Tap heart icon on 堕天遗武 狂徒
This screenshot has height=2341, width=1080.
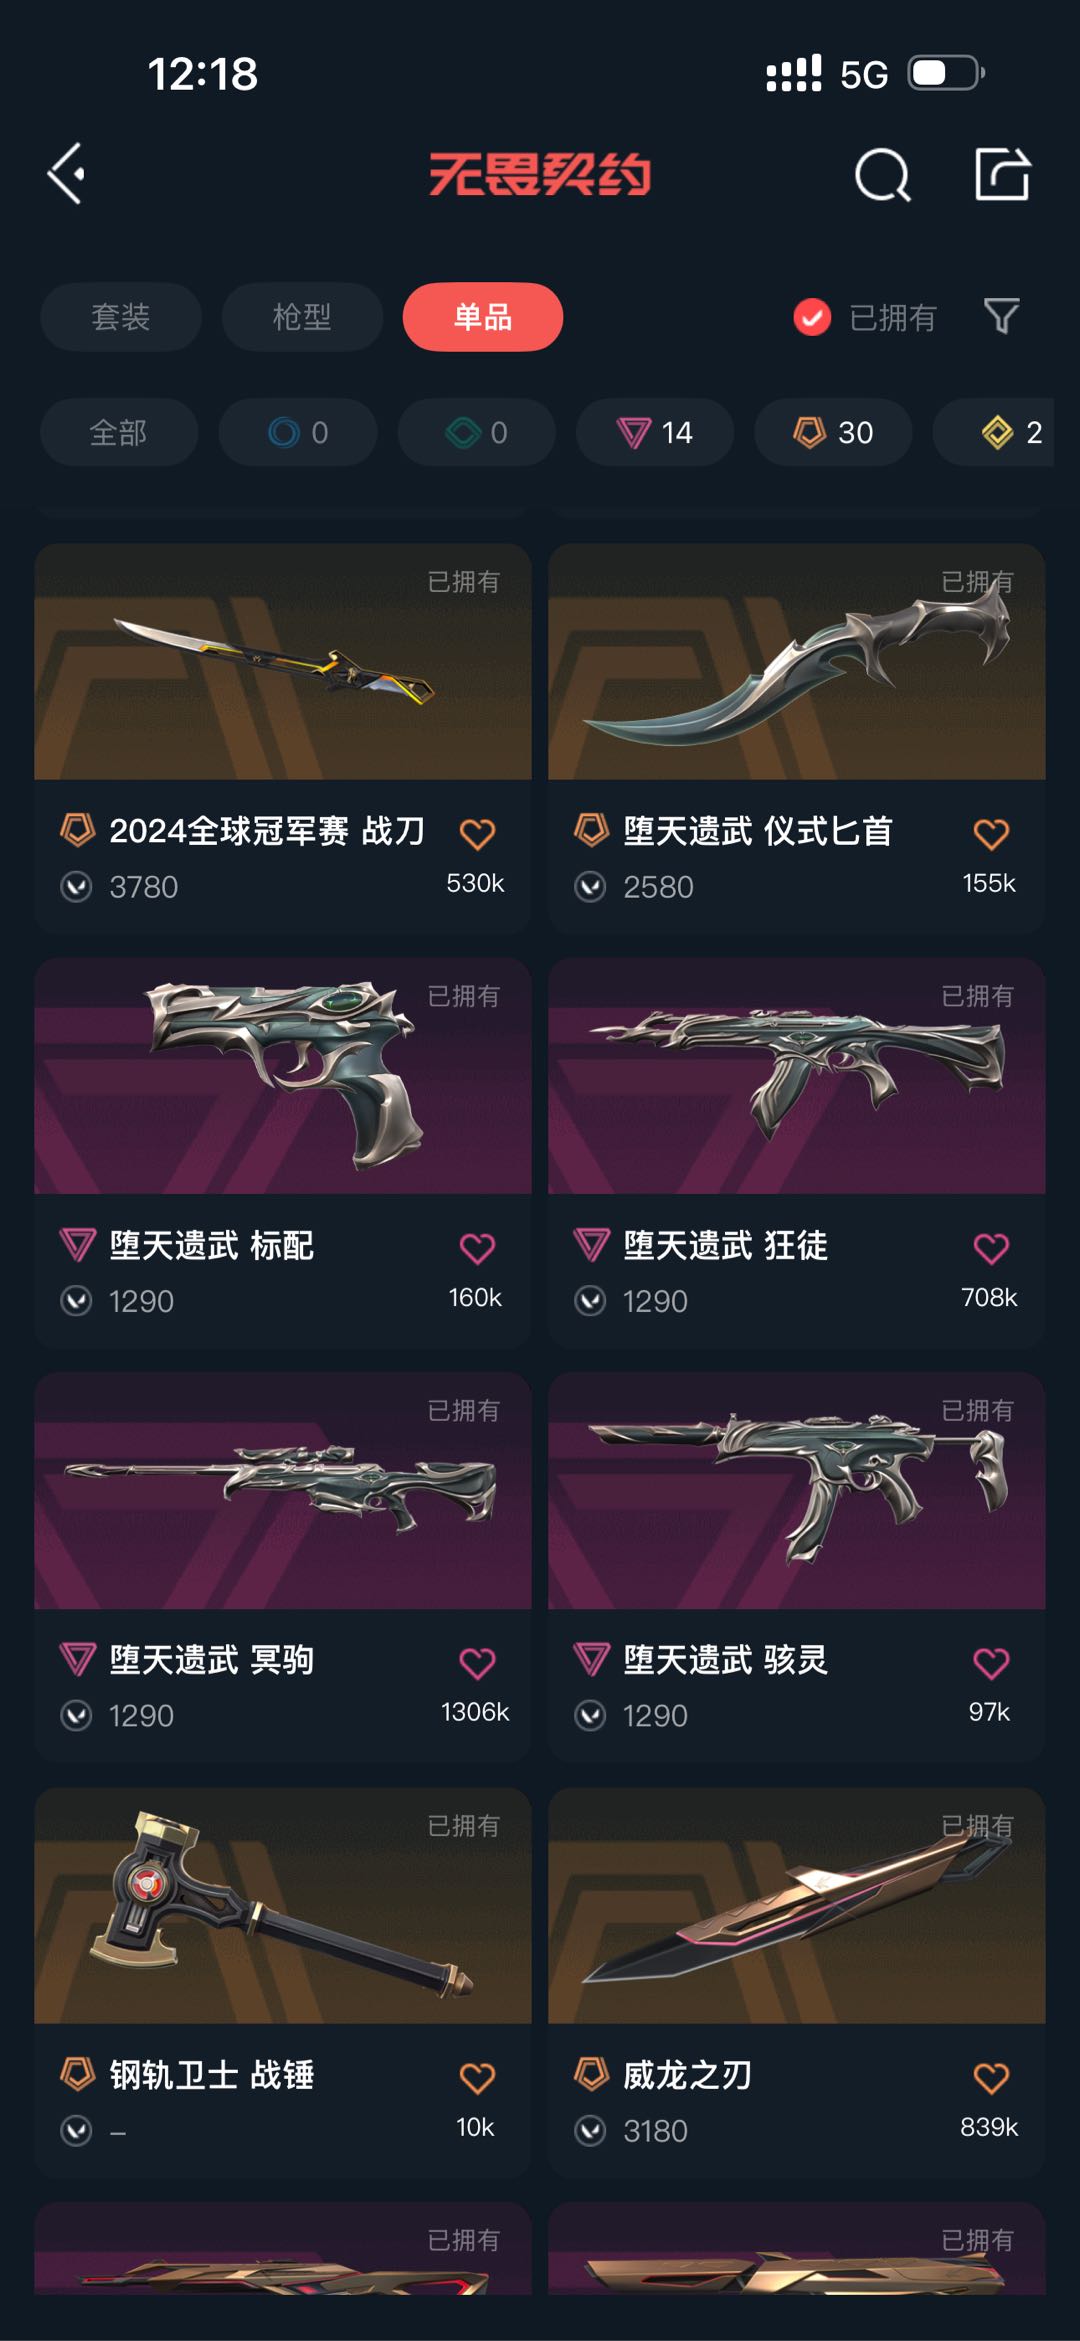point(991,1247)
